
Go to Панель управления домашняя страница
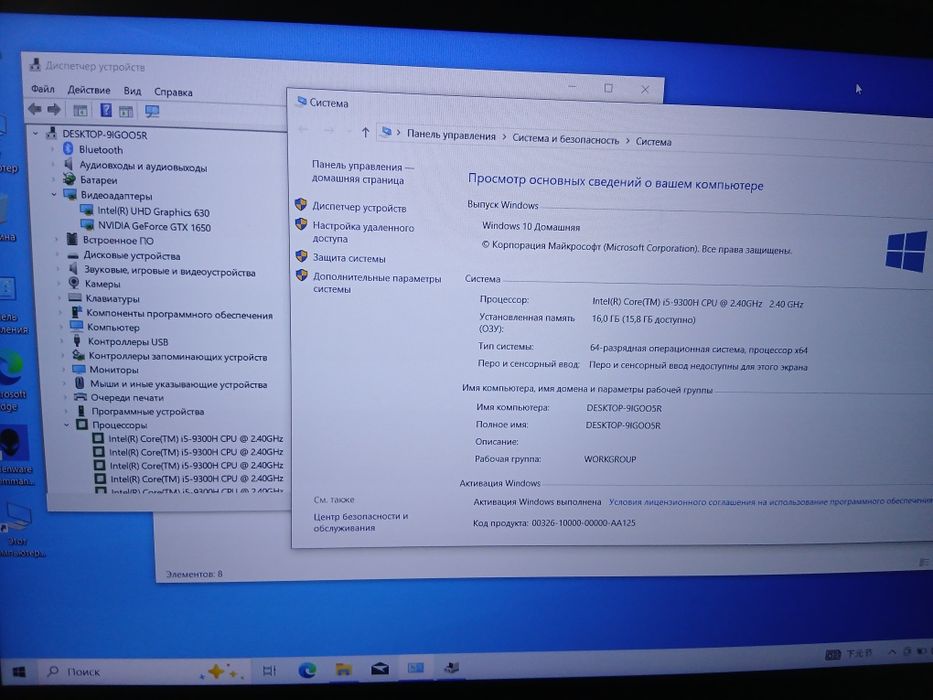362,173
